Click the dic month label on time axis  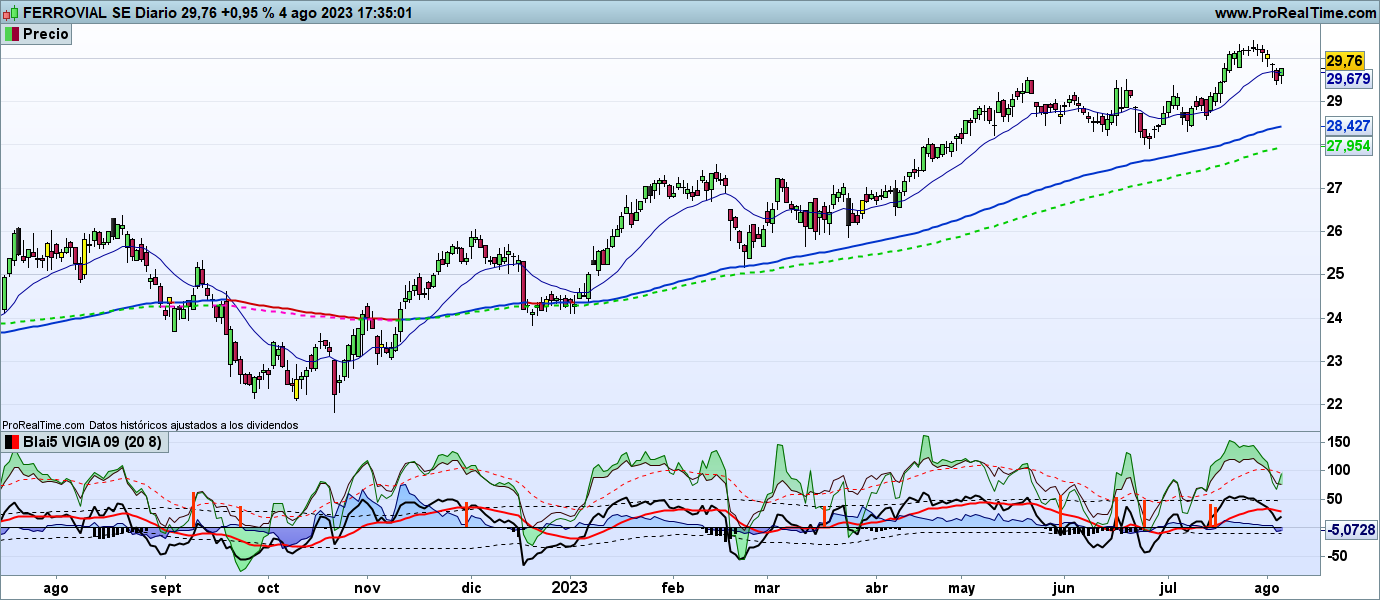pyautogui.click(x=473, y=588)
